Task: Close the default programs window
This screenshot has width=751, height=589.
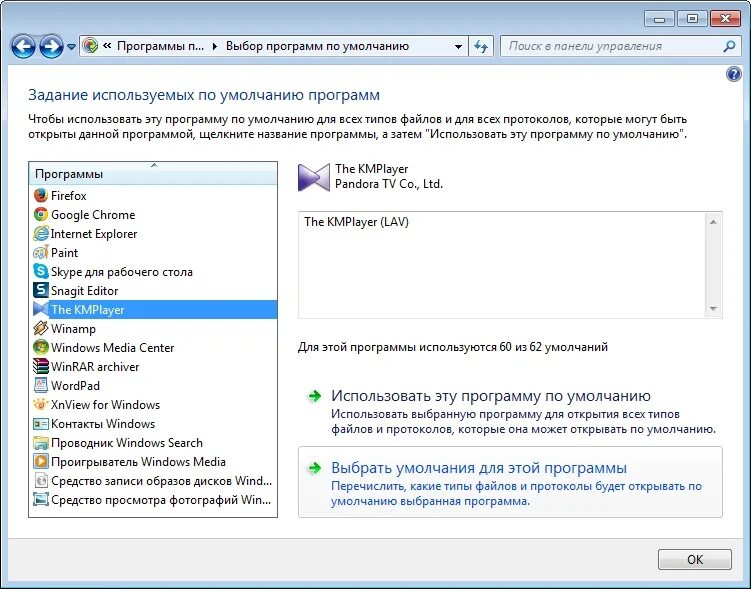Action: [x=726, y=19]
